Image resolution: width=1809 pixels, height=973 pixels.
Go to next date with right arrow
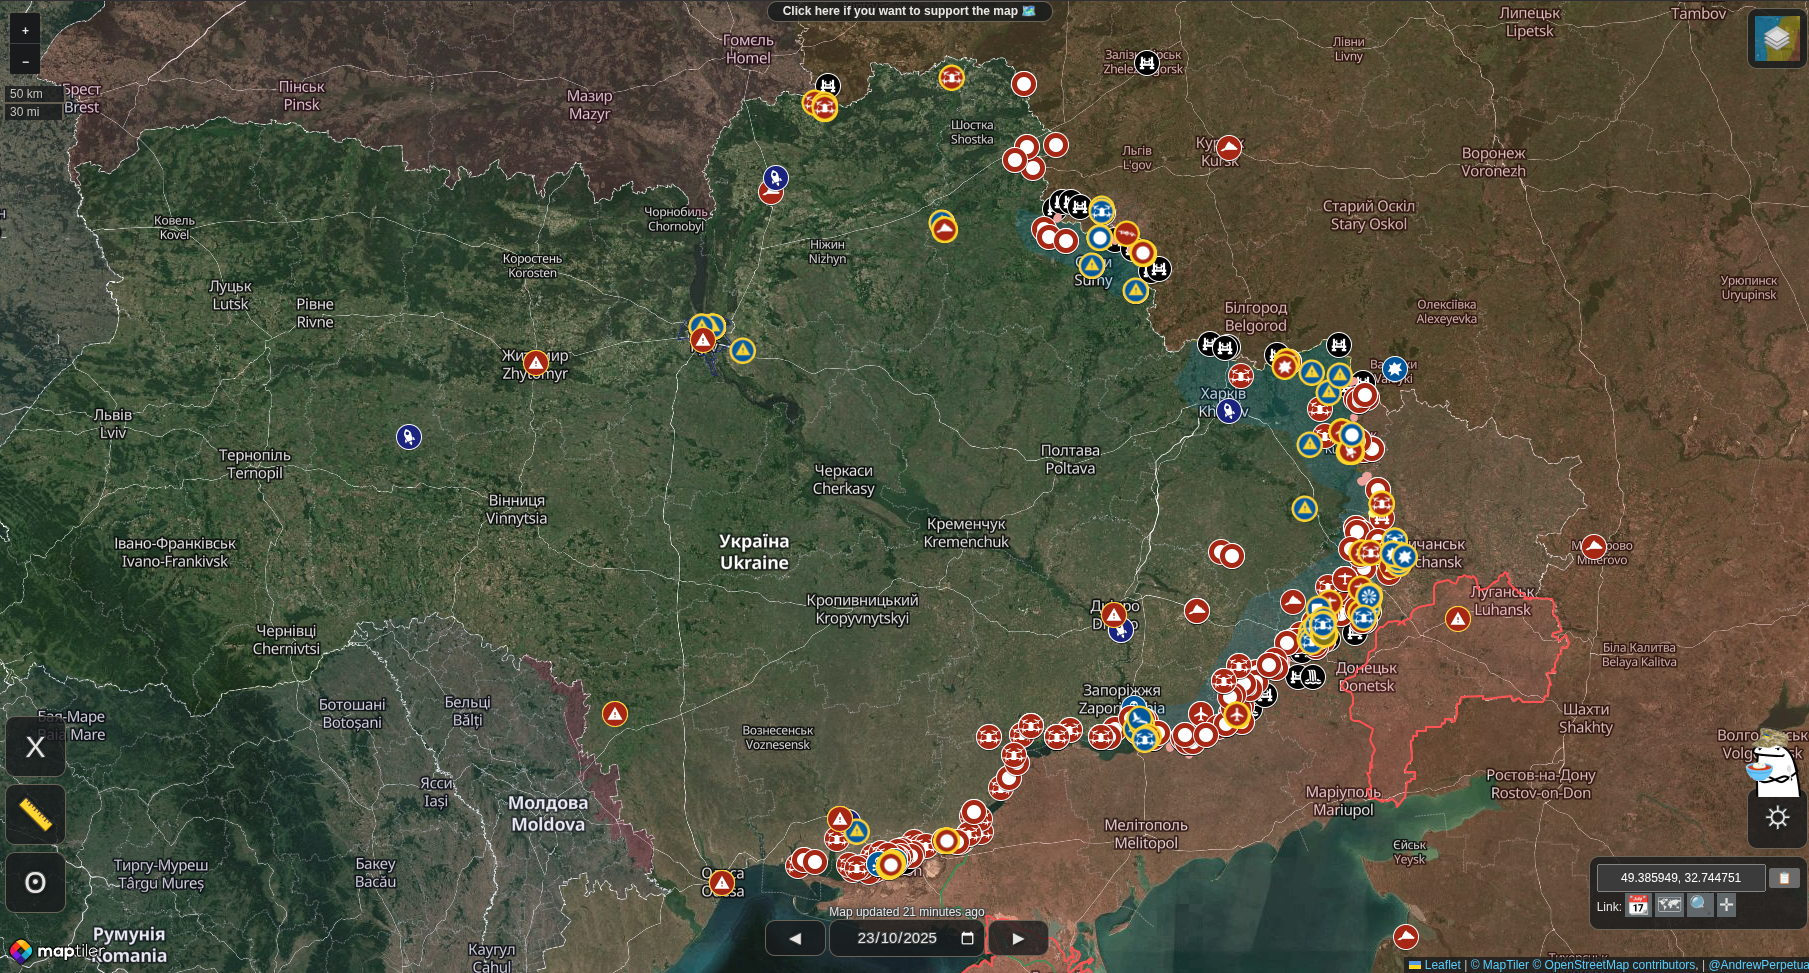1018,938
